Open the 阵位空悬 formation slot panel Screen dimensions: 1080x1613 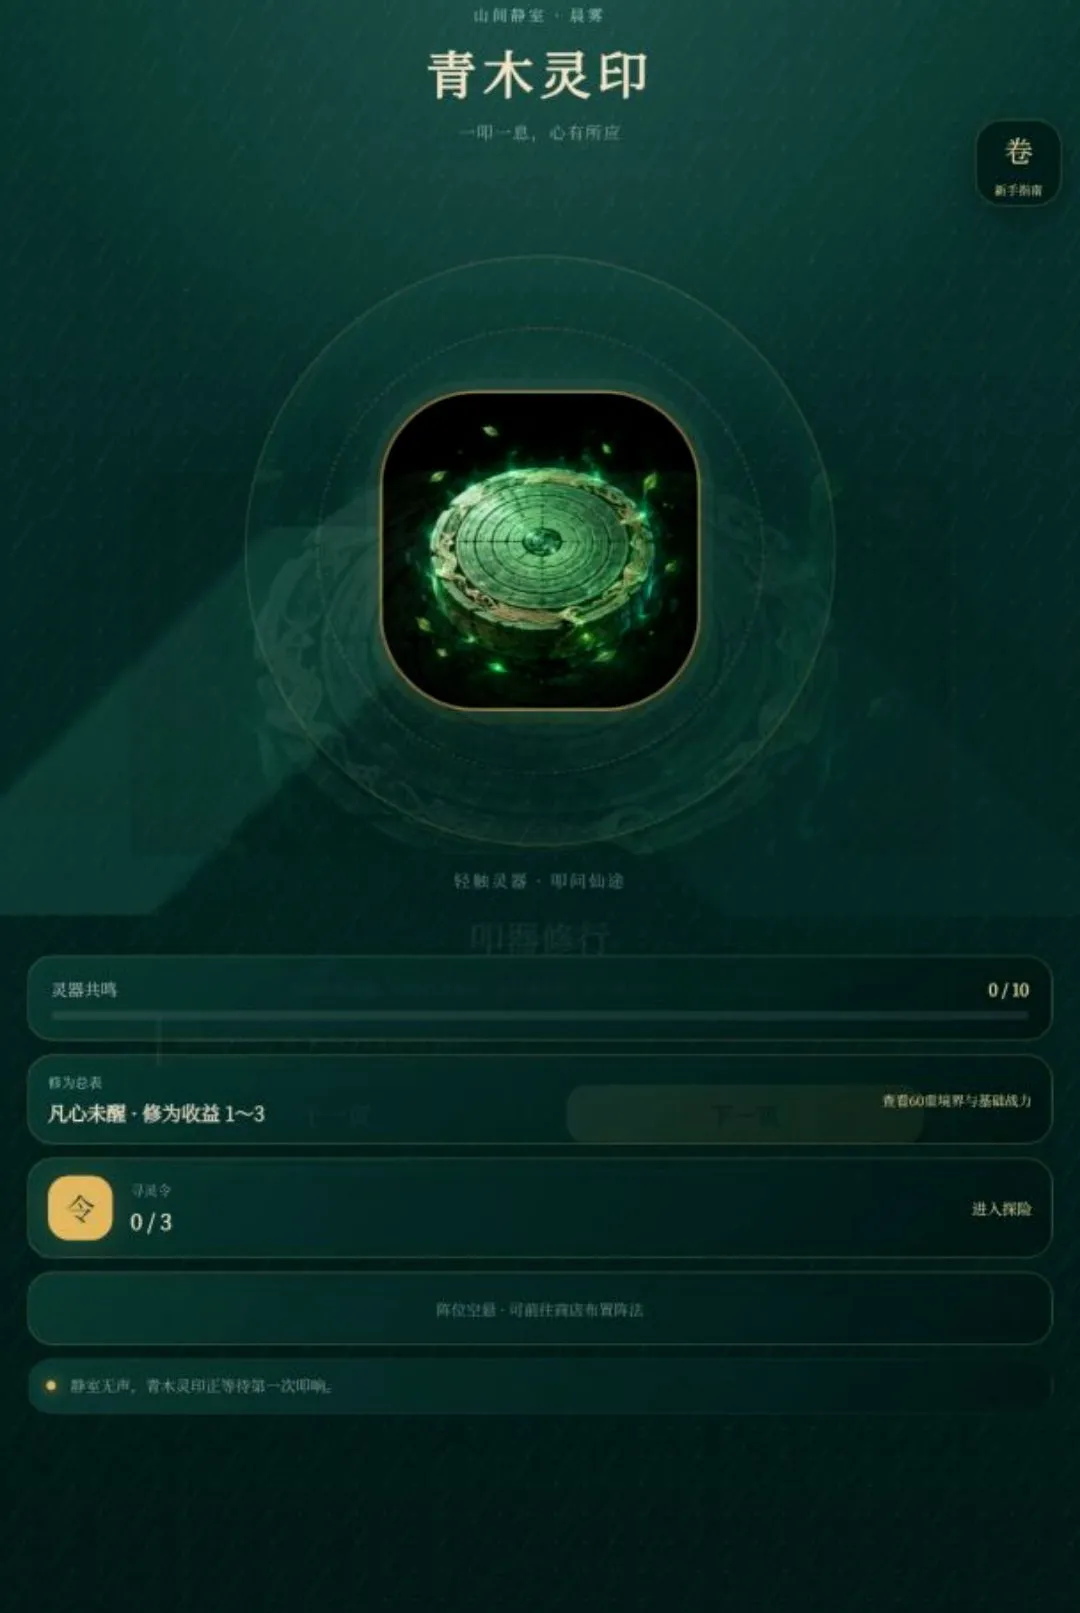tap(540, 1309)
